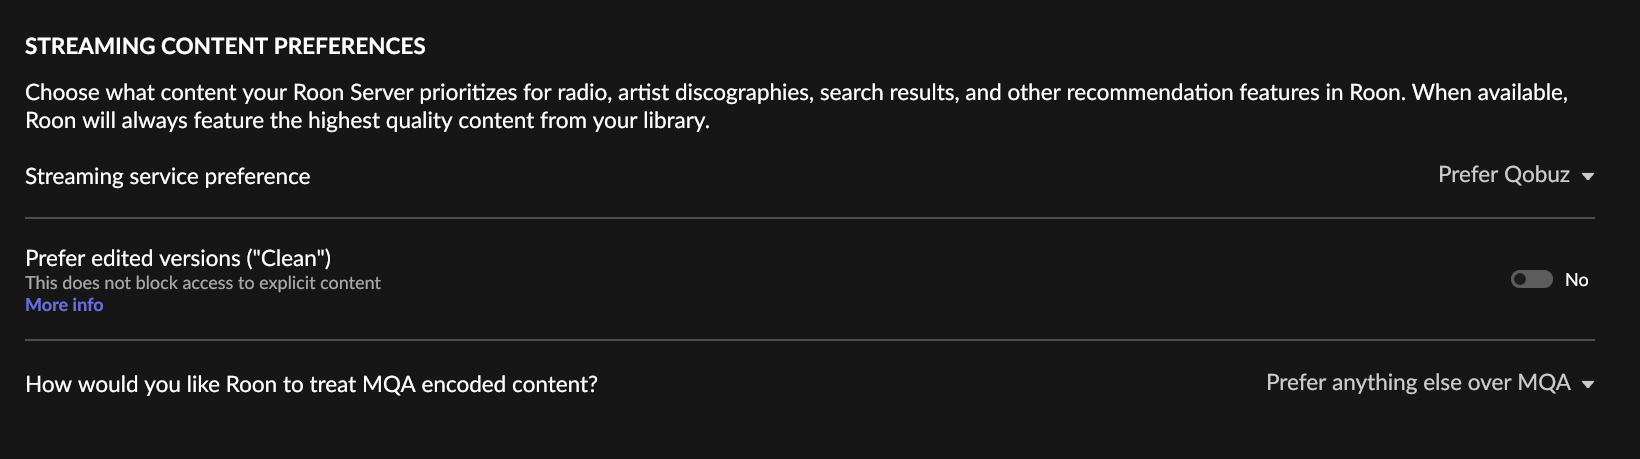The width and height of the screenshot is (1640, 459).
Task: Open the "Prefer Qobuz" dropdown
Action: pos(1503,175)
